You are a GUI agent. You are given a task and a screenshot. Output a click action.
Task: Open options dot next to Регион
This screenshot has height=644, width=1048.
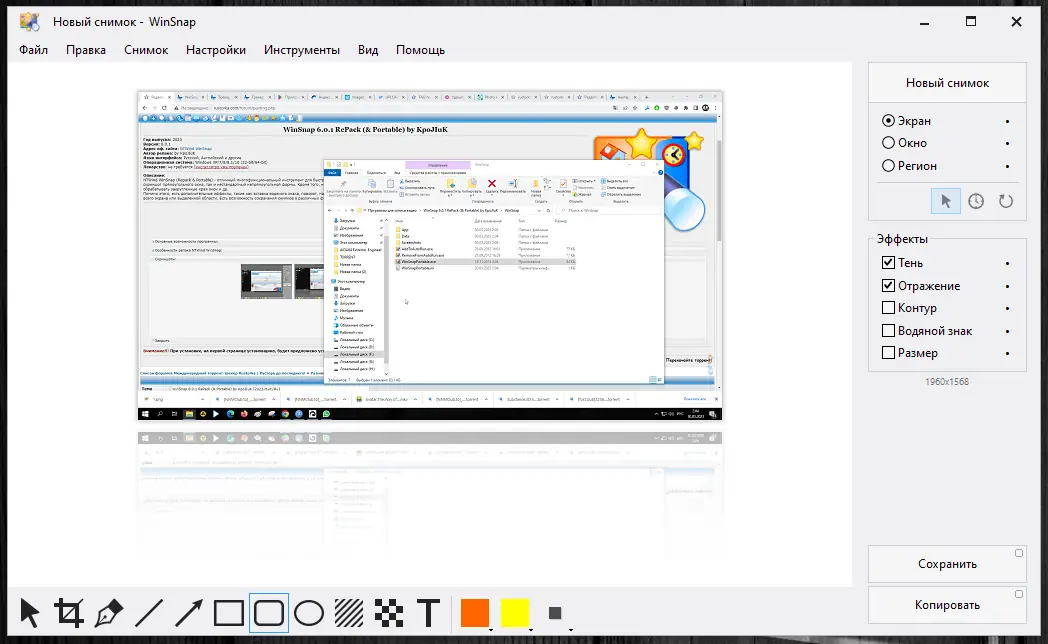[x=1007, y=166]
